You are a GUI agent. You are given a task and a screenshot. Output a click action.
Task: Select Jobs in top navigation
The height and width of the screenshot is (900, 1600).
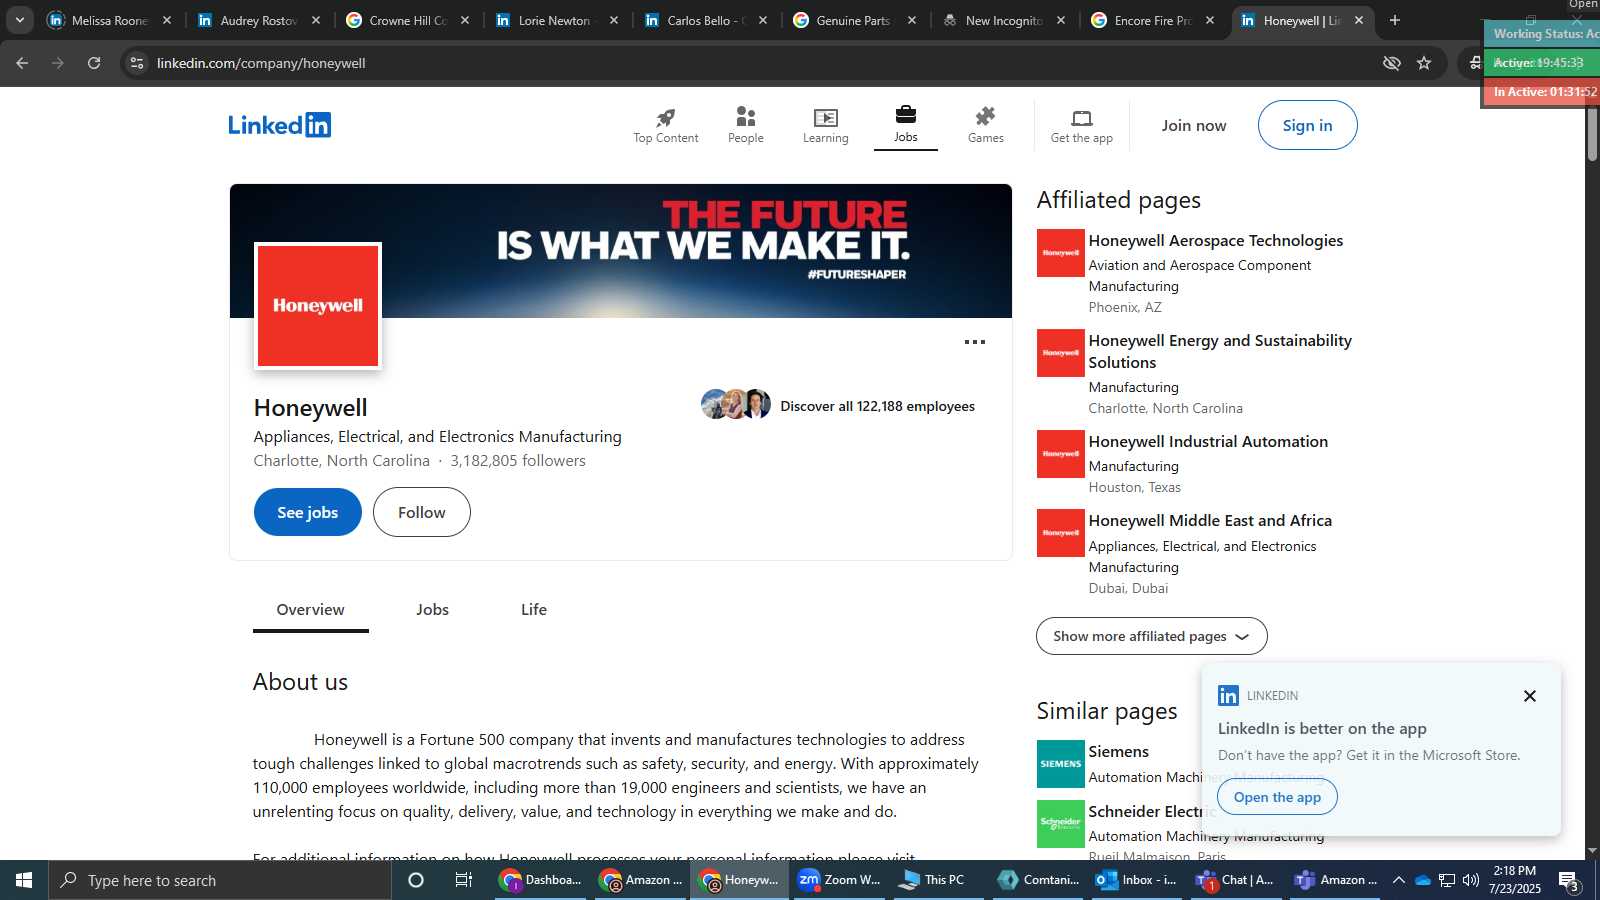point(905,126)
